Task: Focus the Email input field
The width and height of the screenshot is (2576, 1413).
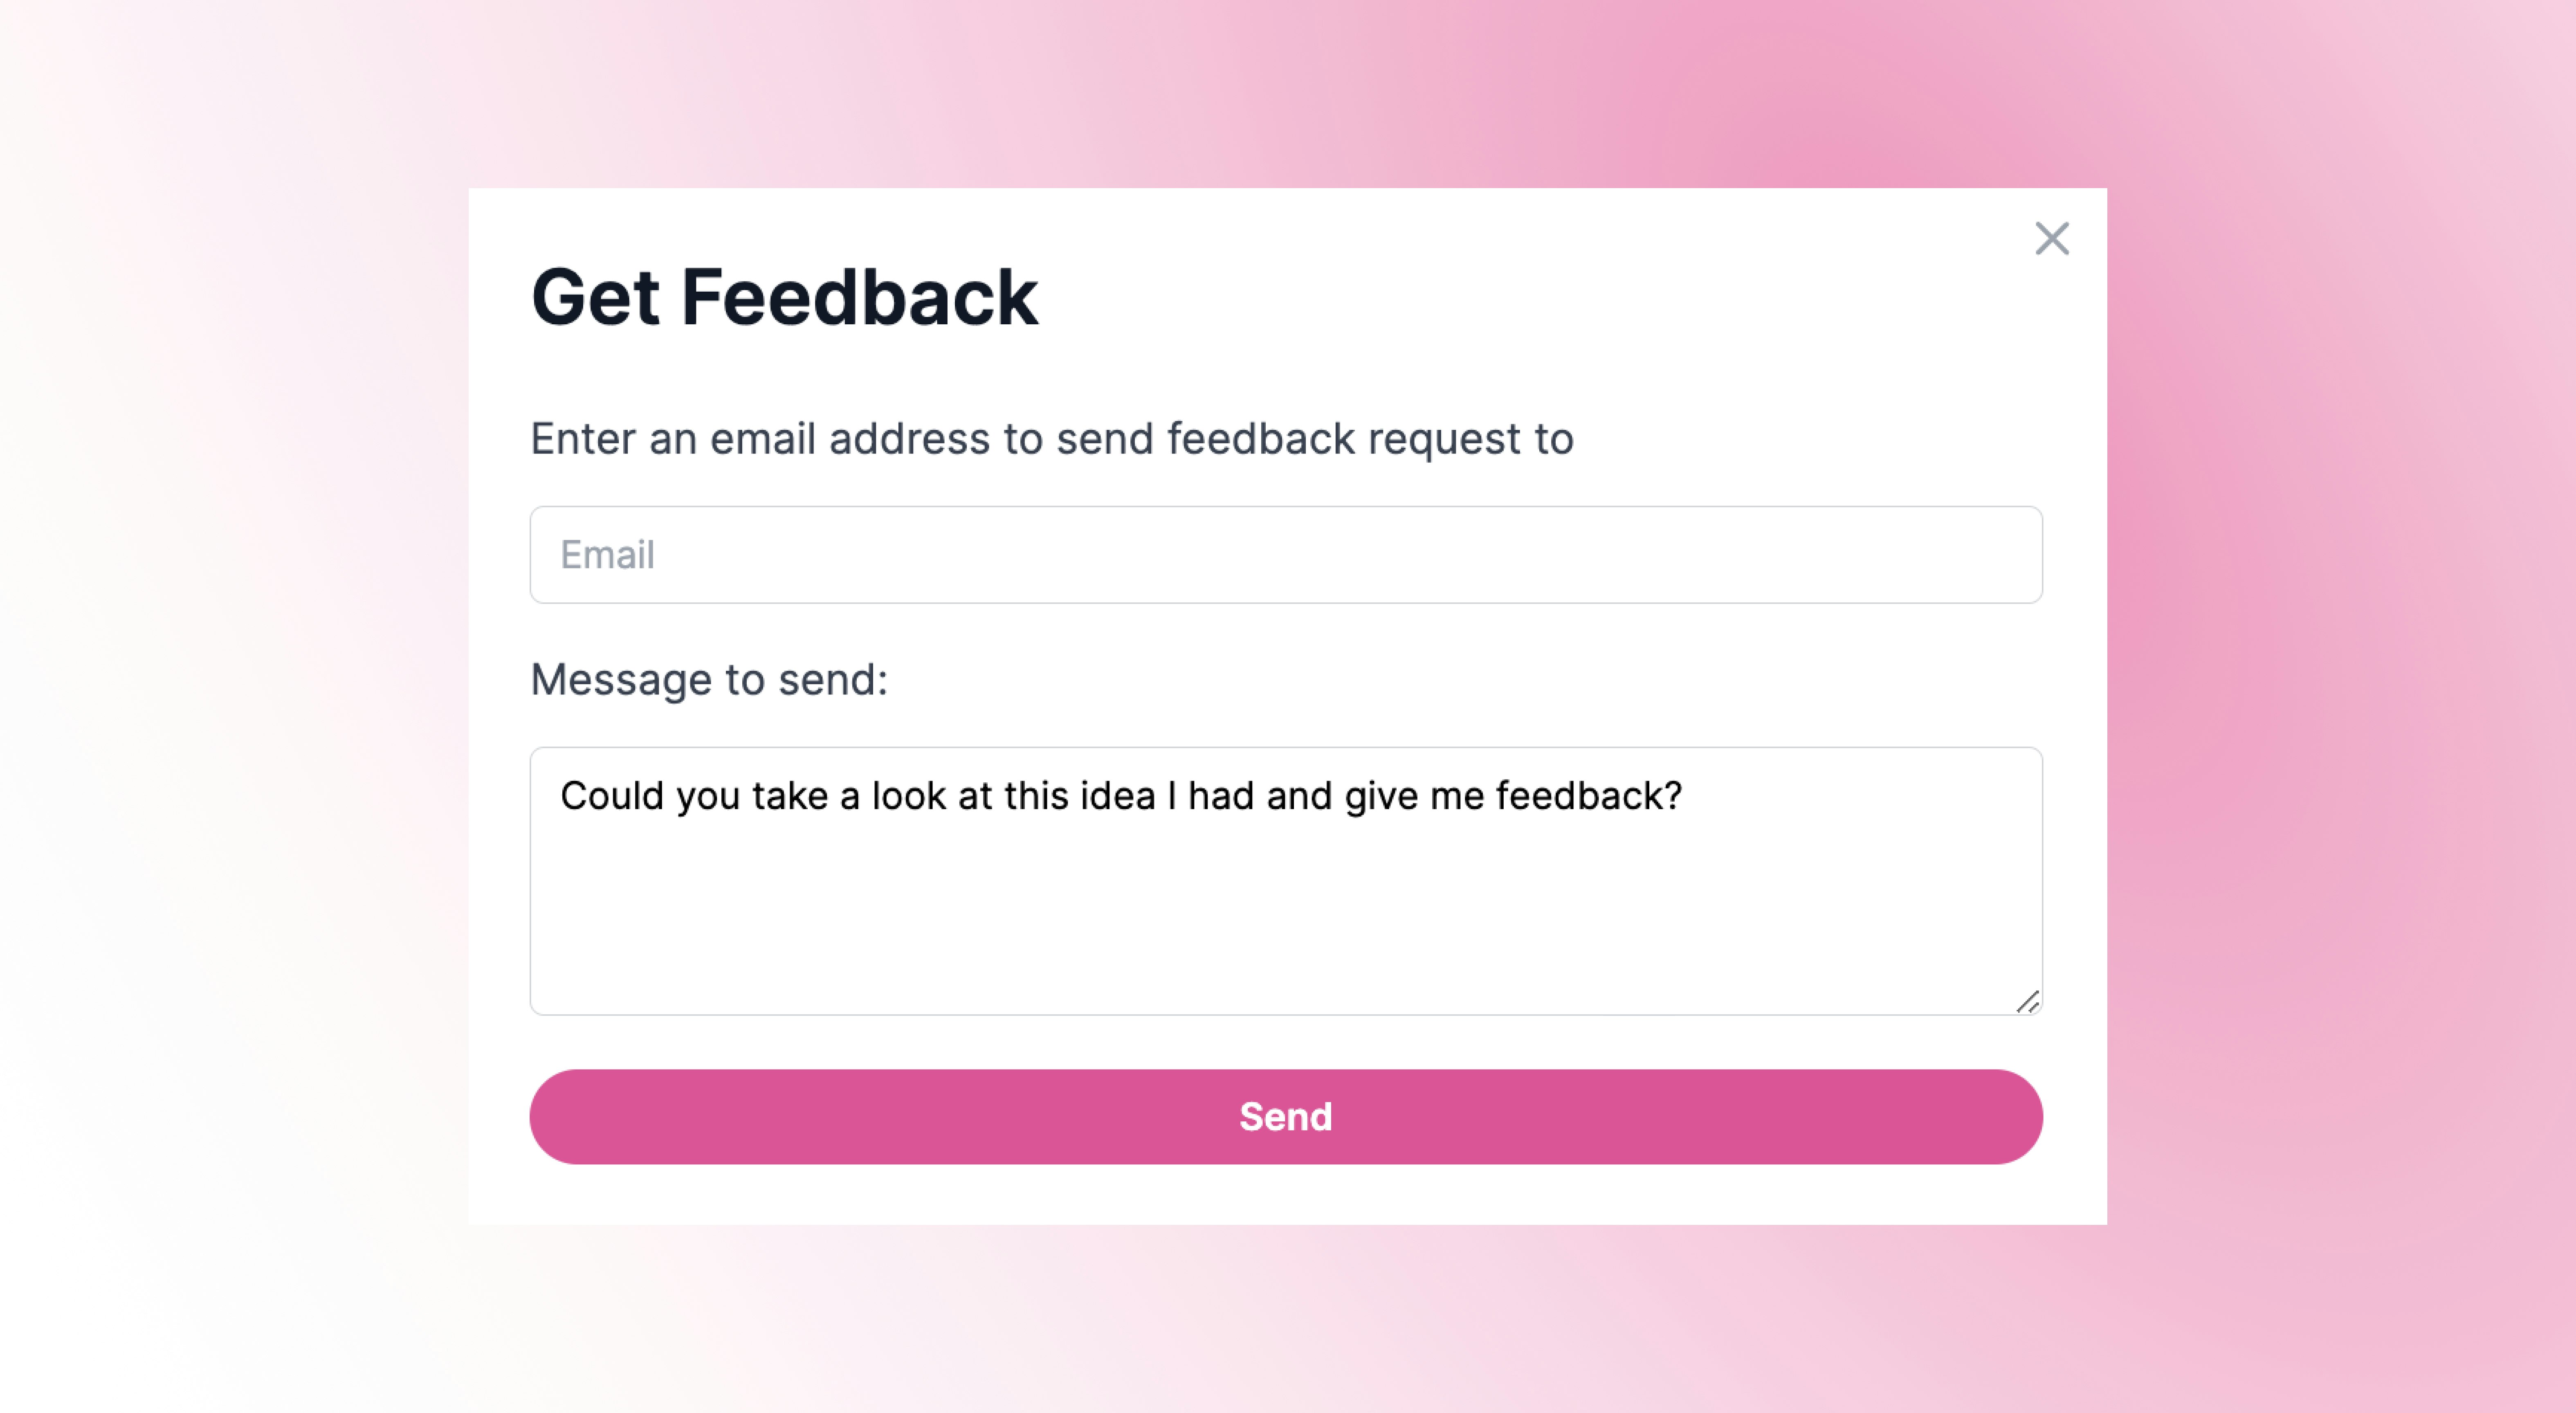Action: tap(1286, 554)
